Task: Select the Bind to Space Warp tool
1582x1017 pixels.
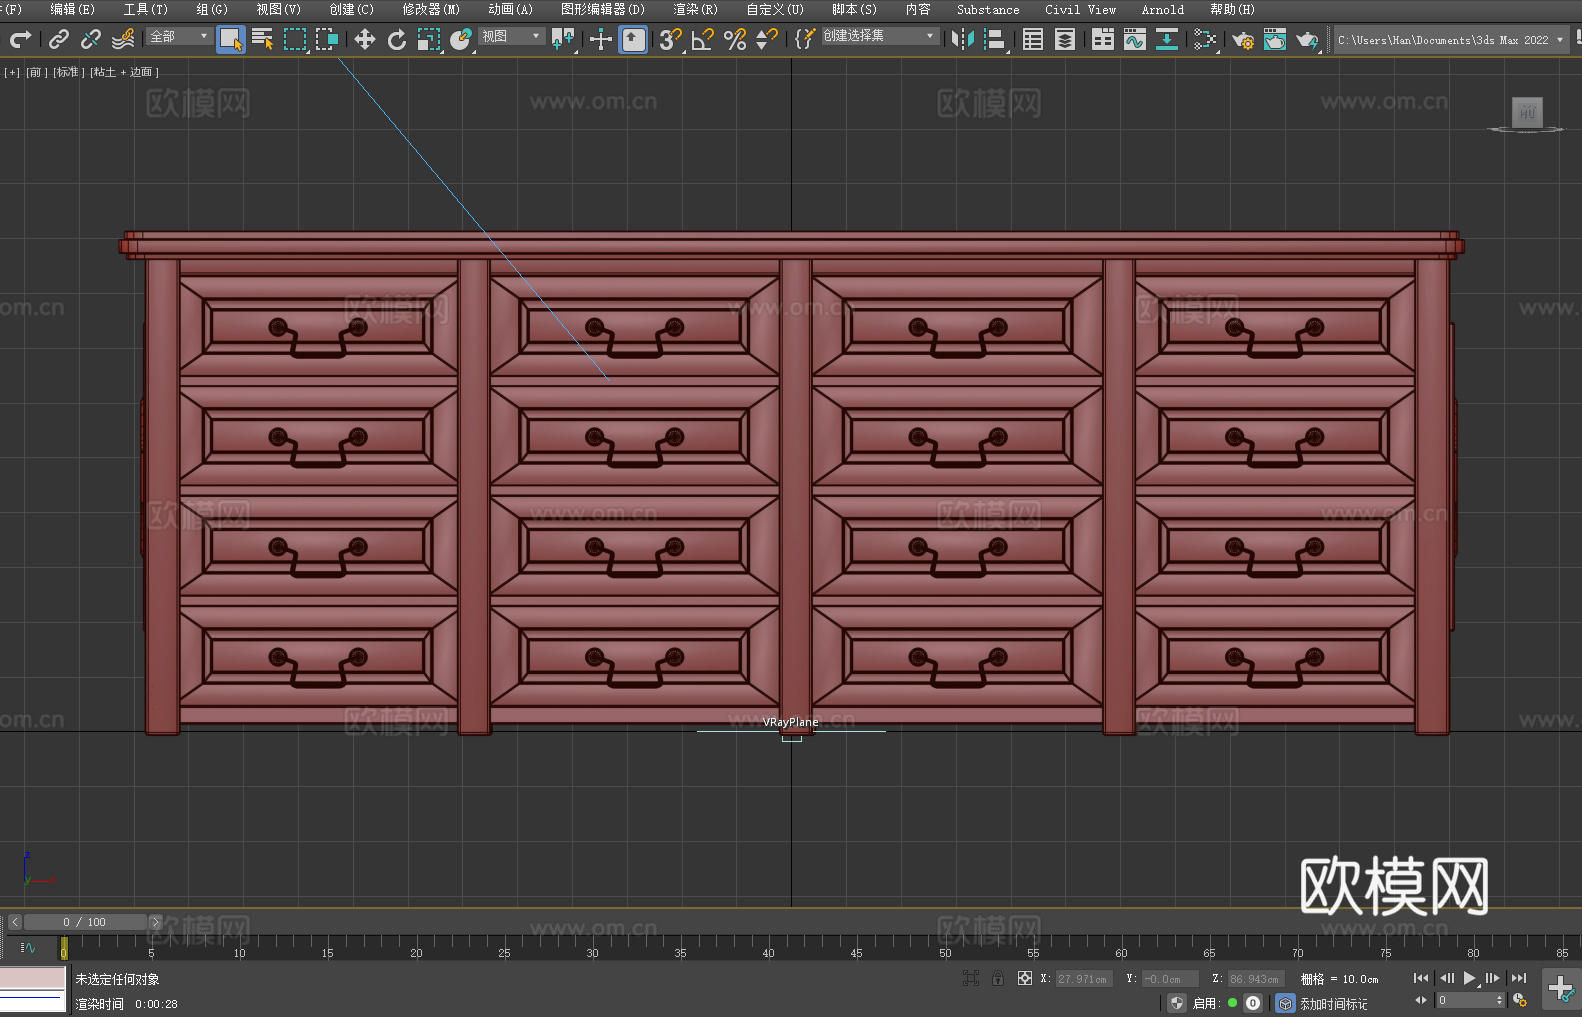Action: (x=123, y=39)
